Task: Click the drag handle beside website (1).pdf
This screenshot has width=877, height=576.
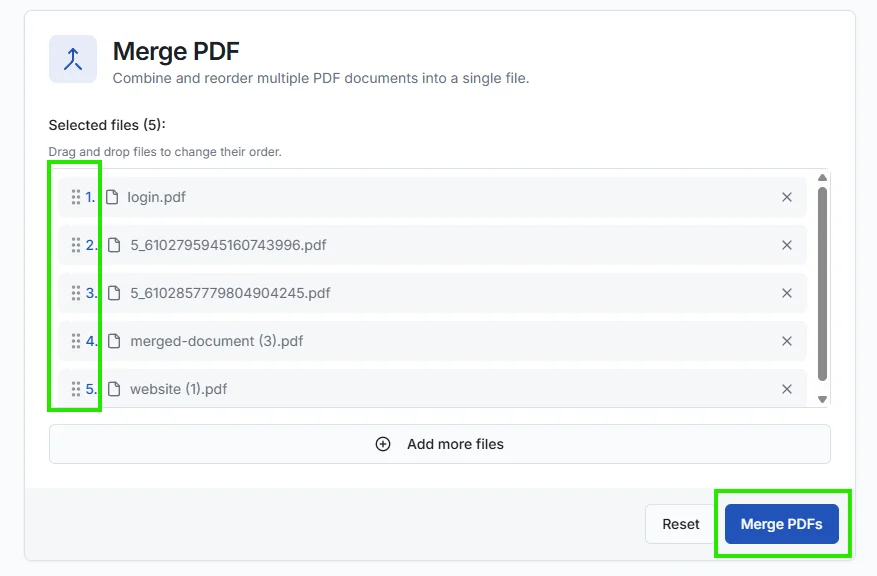Action: click(76, 389)
